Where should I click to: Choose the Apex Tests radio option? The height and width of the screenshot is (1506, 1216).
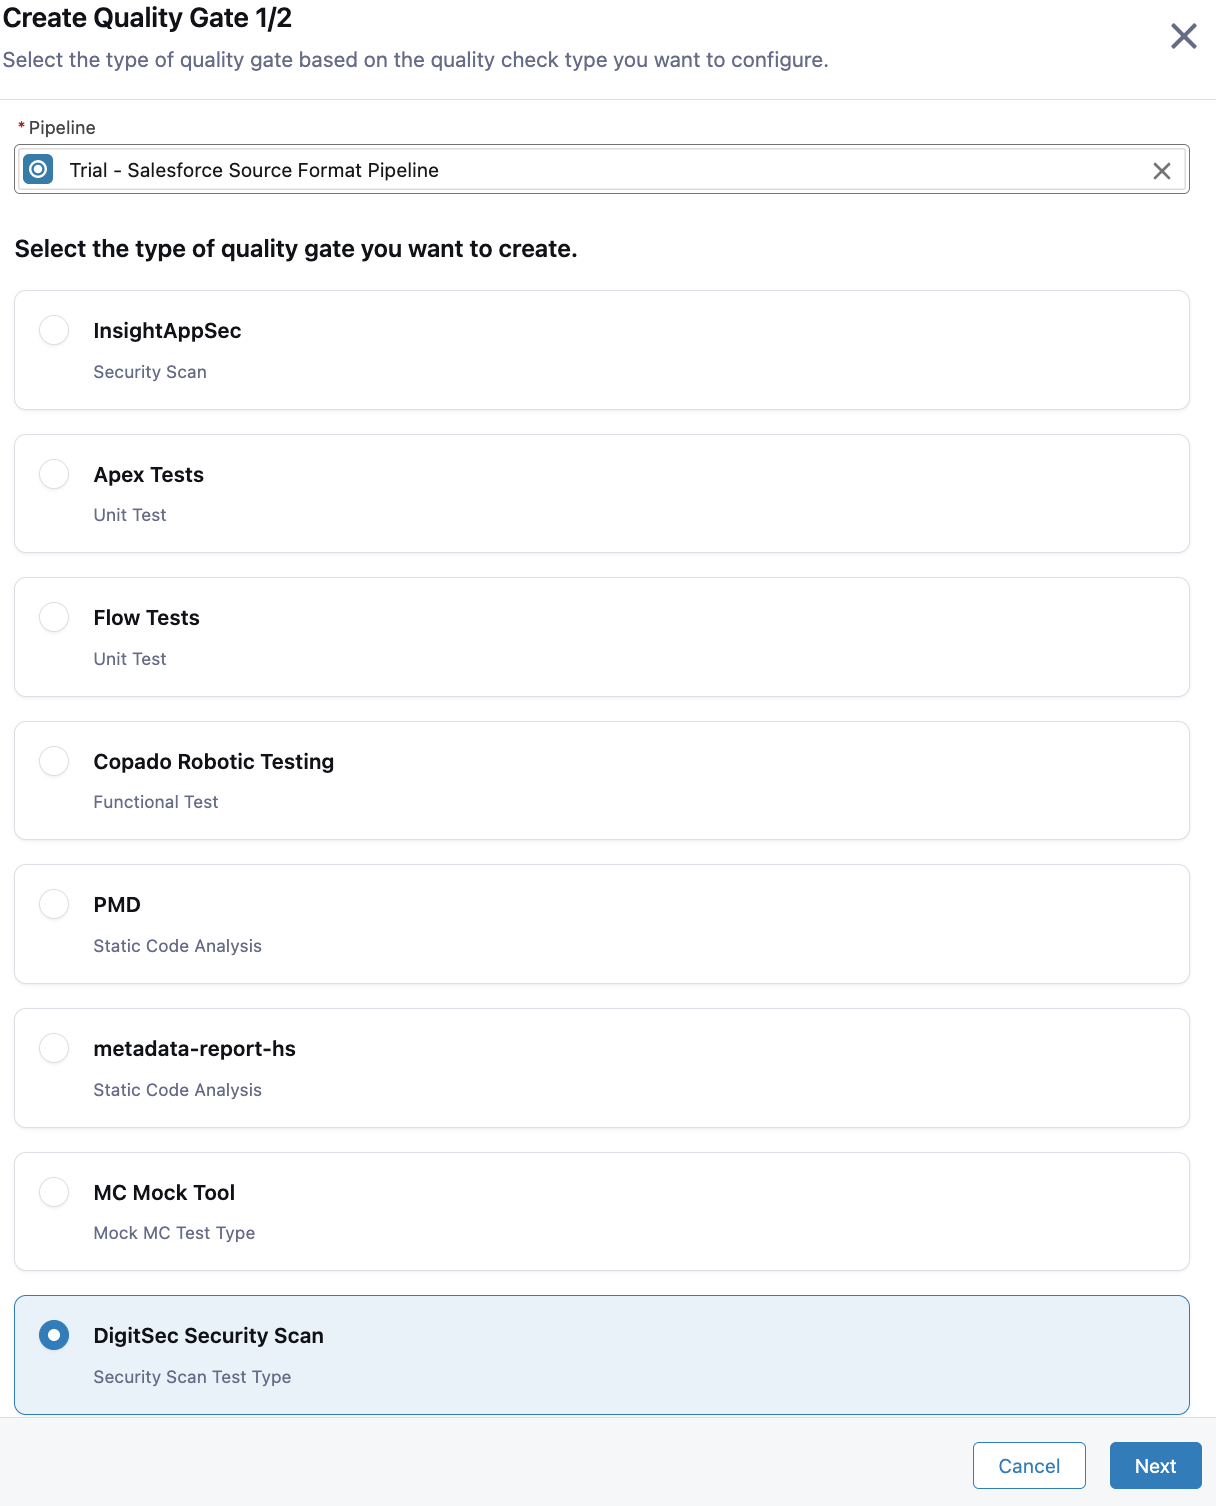tap(54, 474)
